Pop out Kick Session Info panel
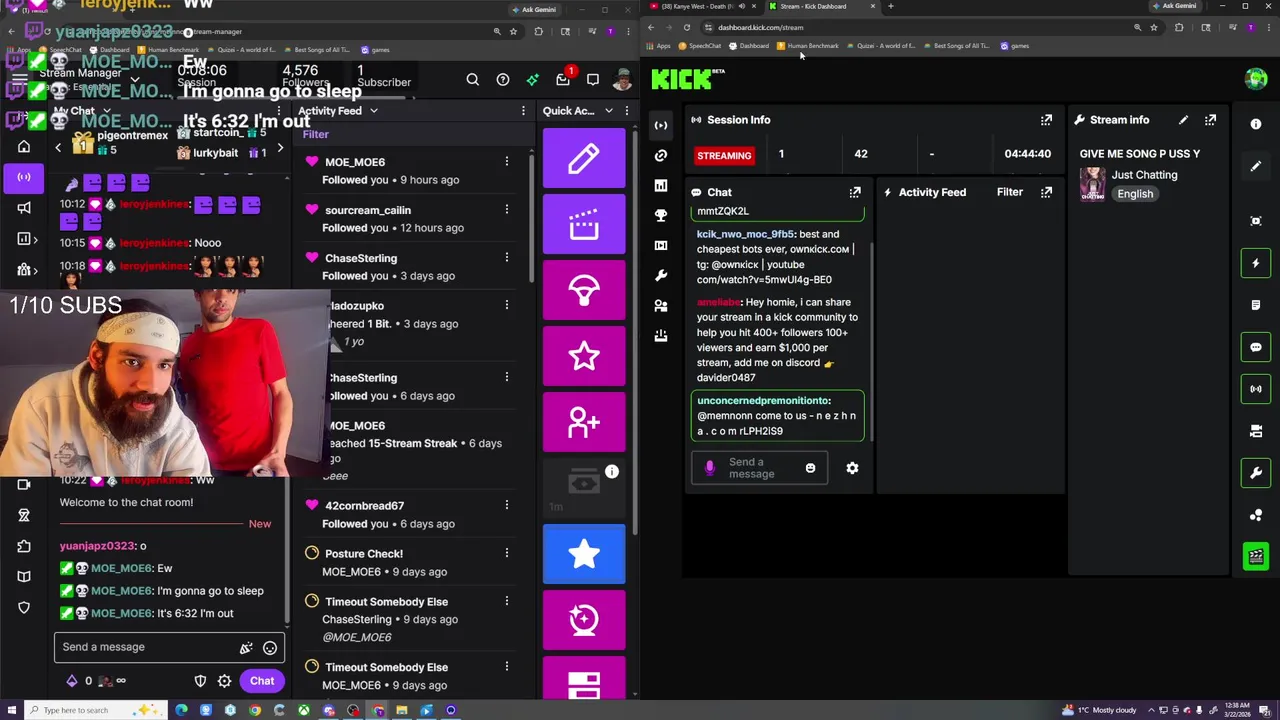The width and height of the screenshot is (1280, 720). click(1046, 120)
